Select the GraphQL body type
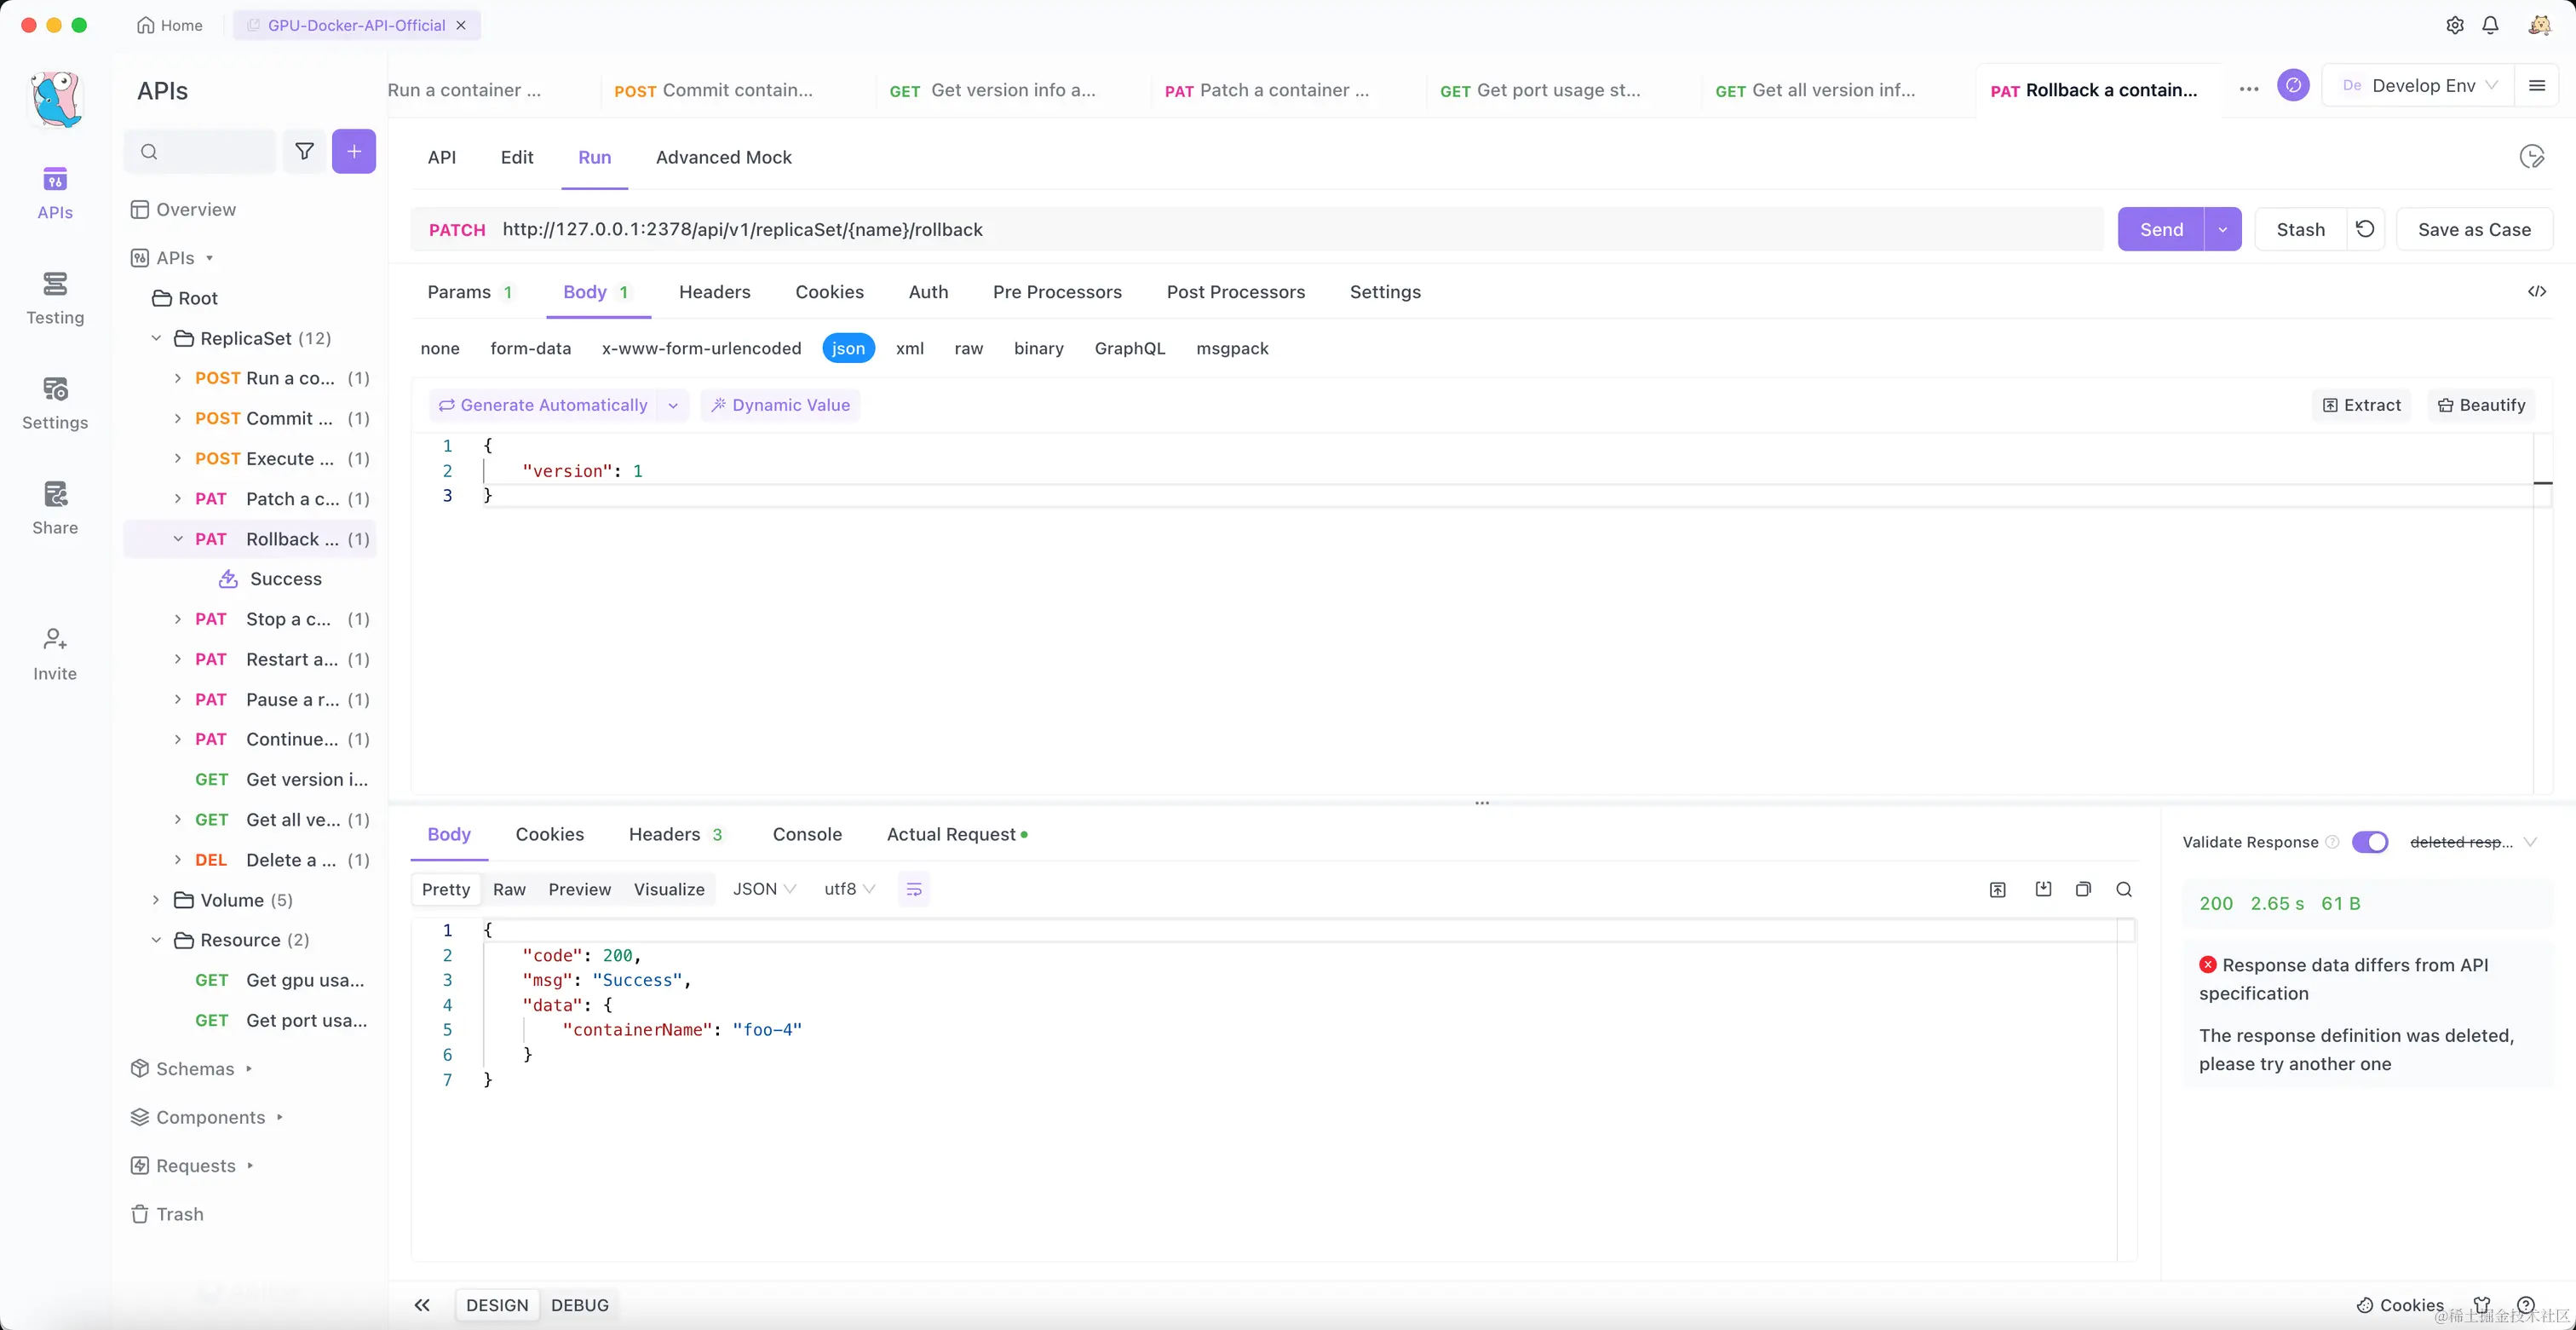 click(x=1130, y=348)
